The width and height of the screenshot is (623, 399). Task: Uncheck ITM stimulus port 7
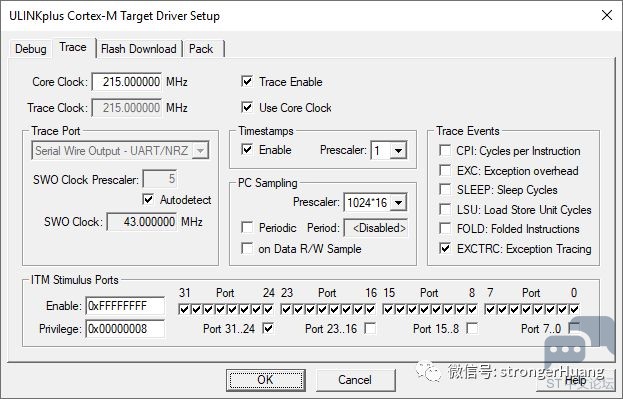pos(490,309)
